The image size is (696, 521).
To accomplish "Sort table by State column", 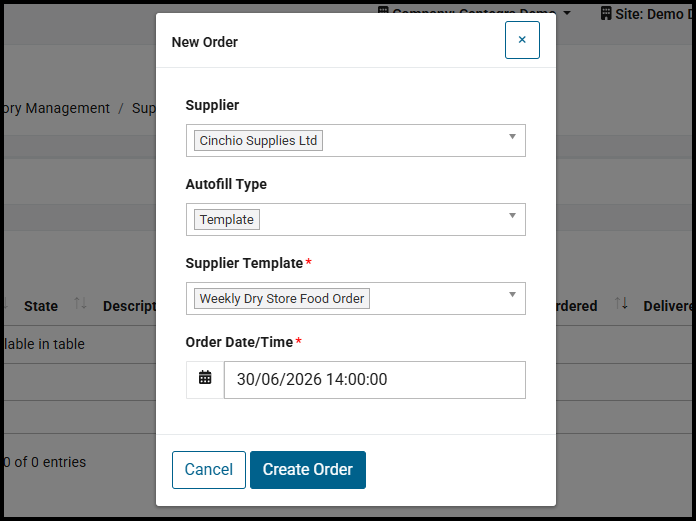I will pyautogui.click(x=80, y=304).
